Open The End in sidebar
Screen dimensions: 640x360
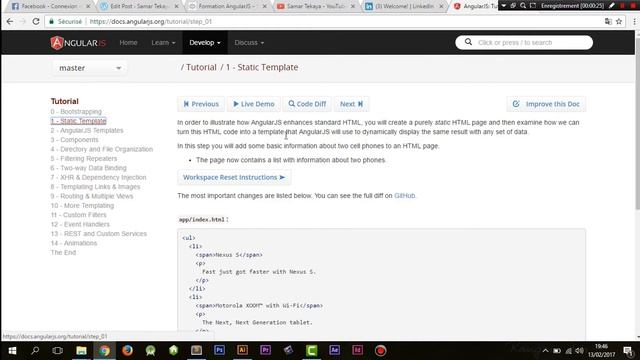[63, 252]
